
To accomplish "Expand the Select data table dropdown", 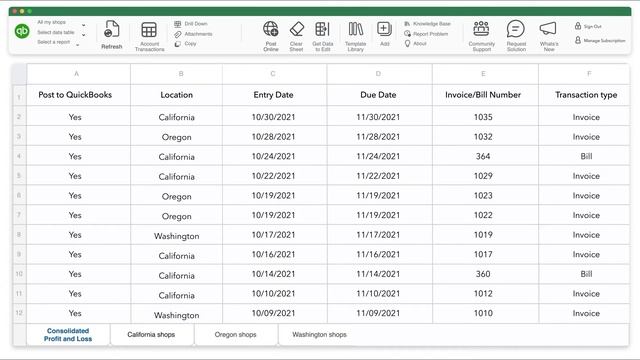I will click(x=84, y=35).
